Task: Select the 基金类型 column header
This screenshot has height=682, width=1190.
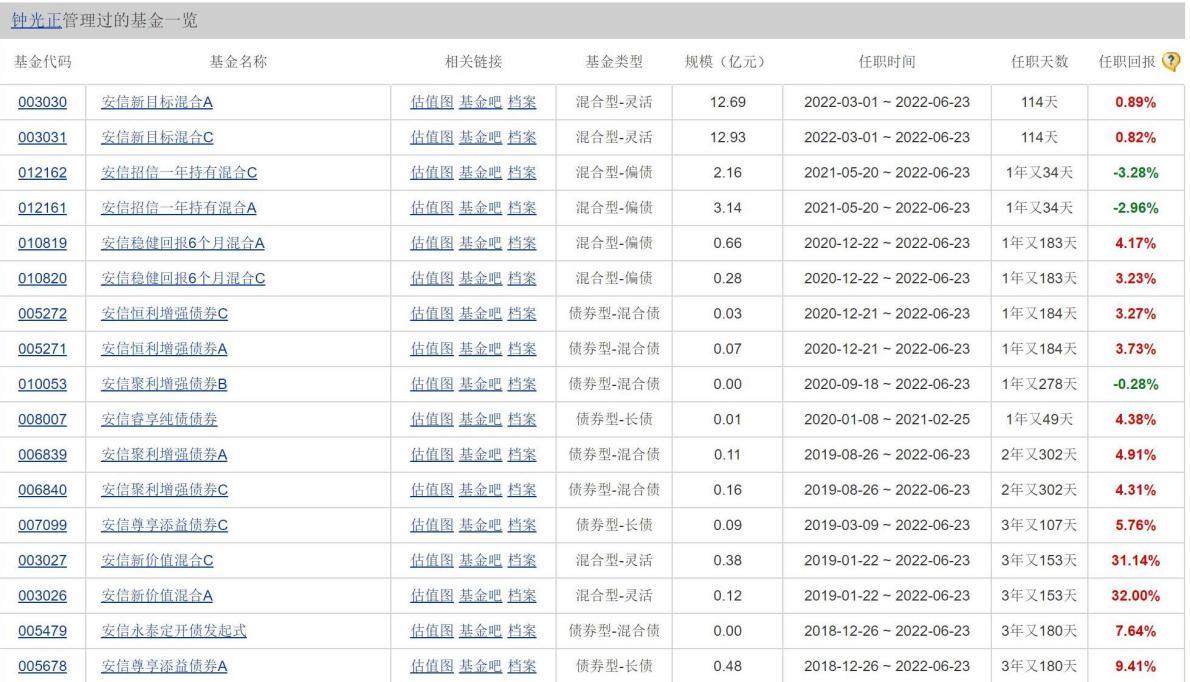Action: (x=613, y=61)
